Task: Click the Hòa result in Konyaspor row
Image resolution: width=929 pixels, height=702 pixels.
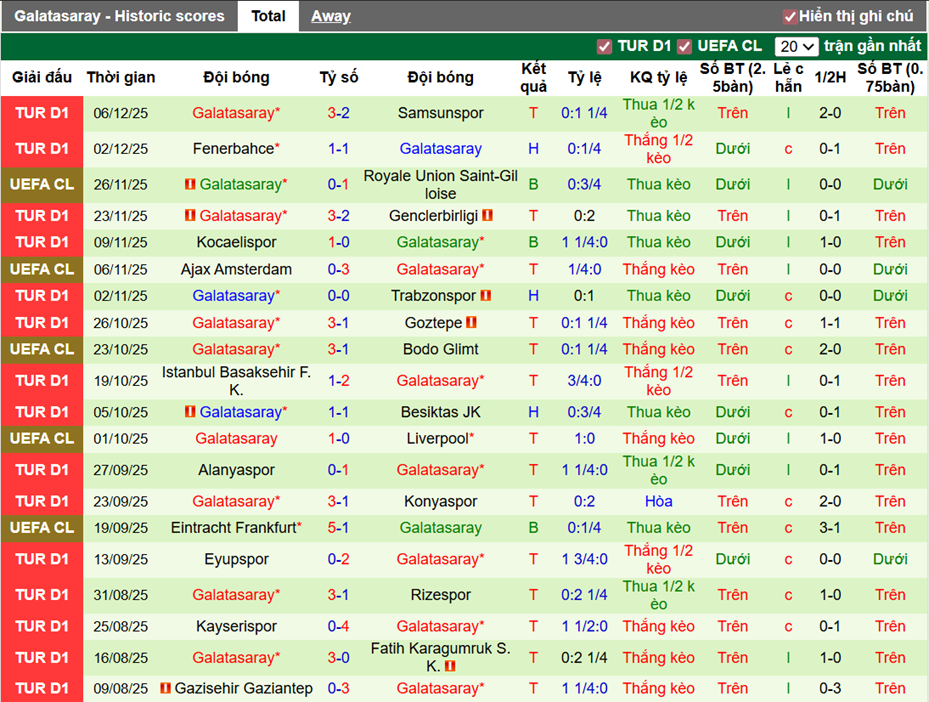Action: pos(658,501)
